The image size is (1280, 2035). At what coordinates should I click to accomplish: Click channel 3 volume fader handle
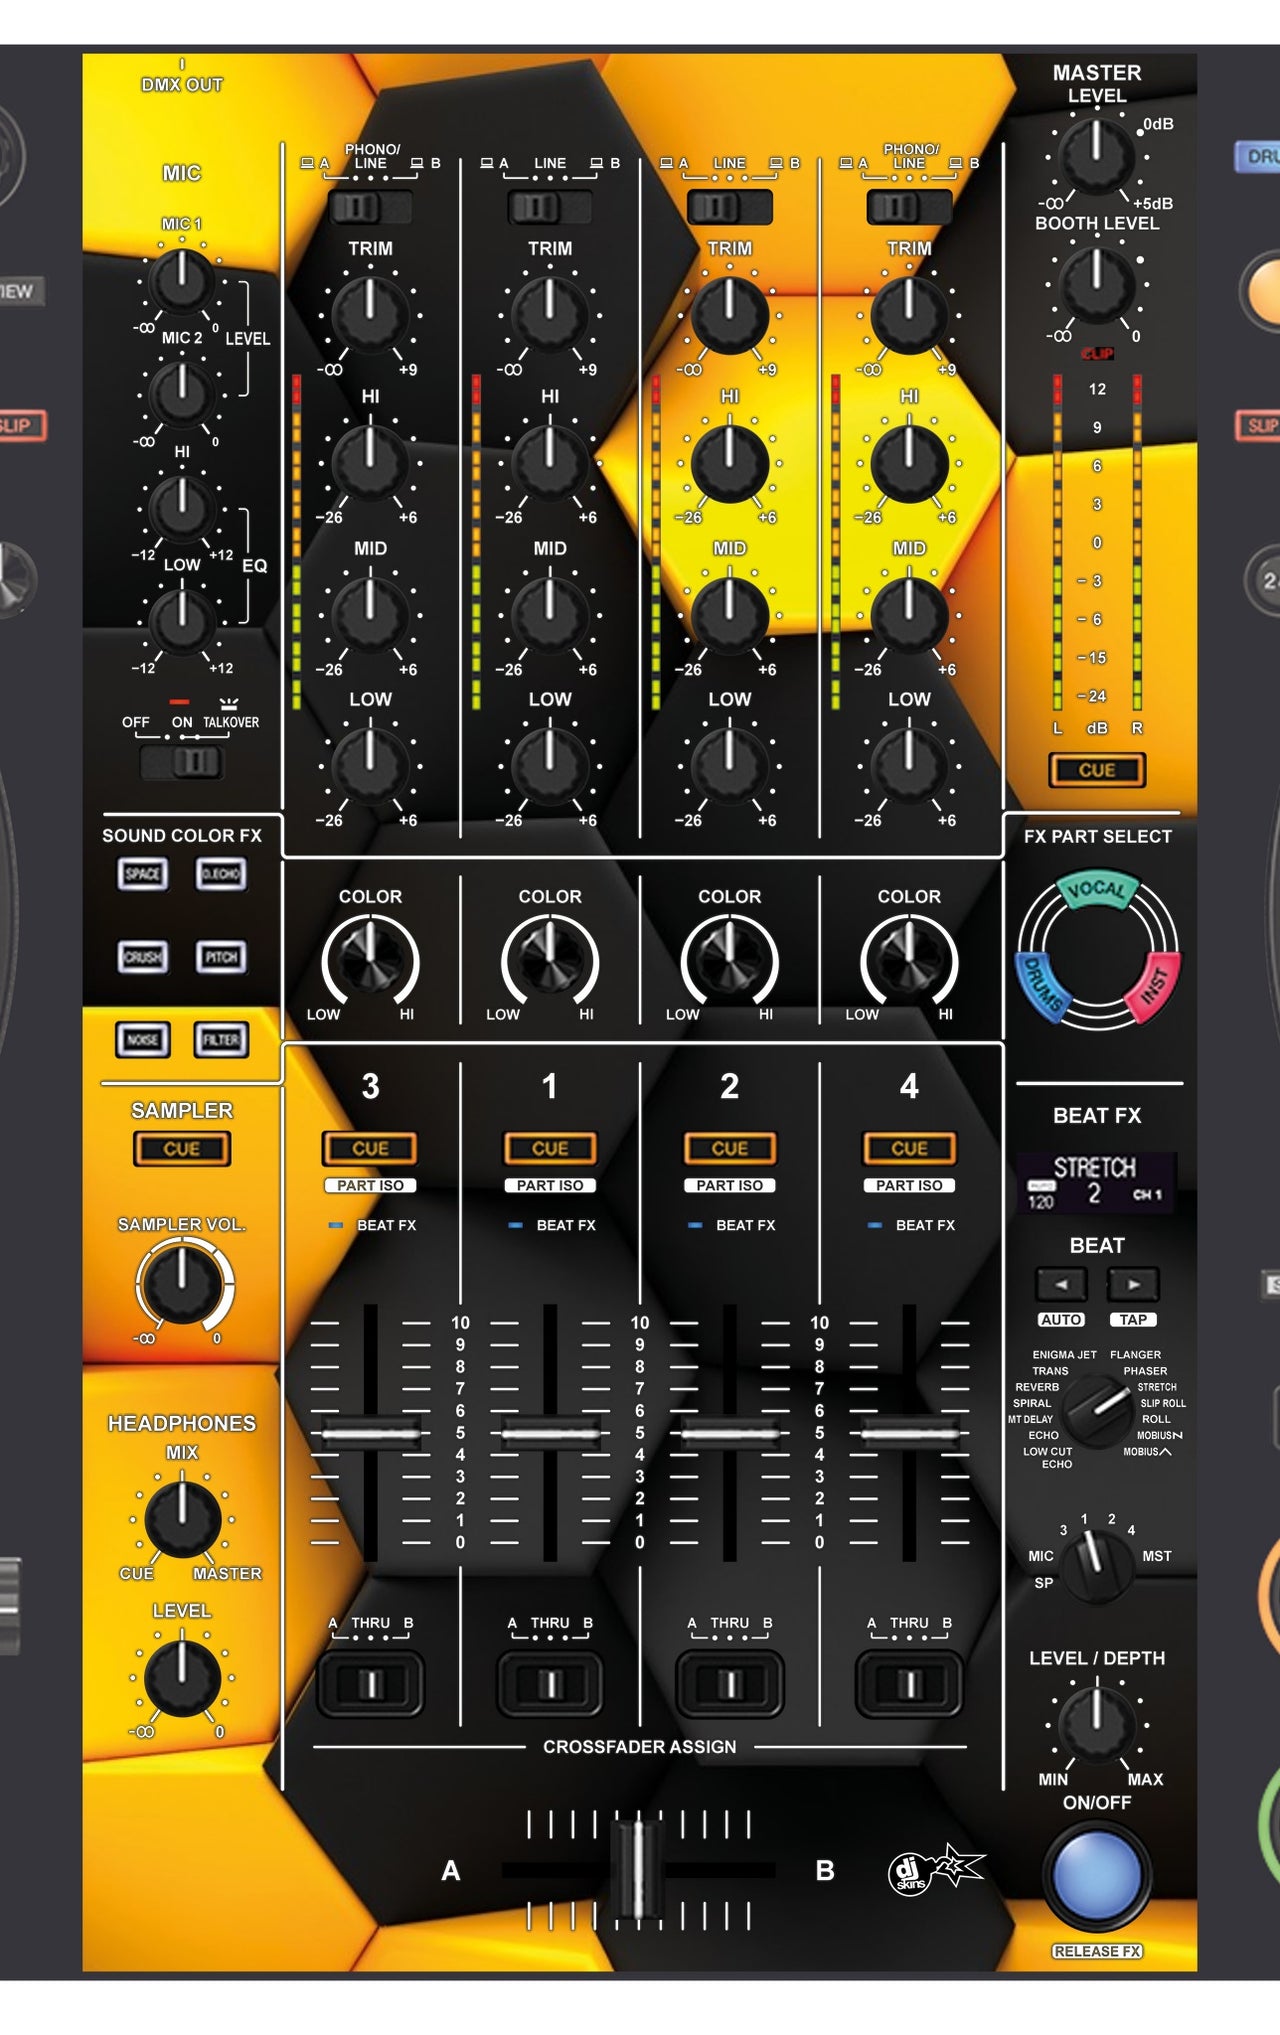pyautogui.click(x=370, y=1433)
